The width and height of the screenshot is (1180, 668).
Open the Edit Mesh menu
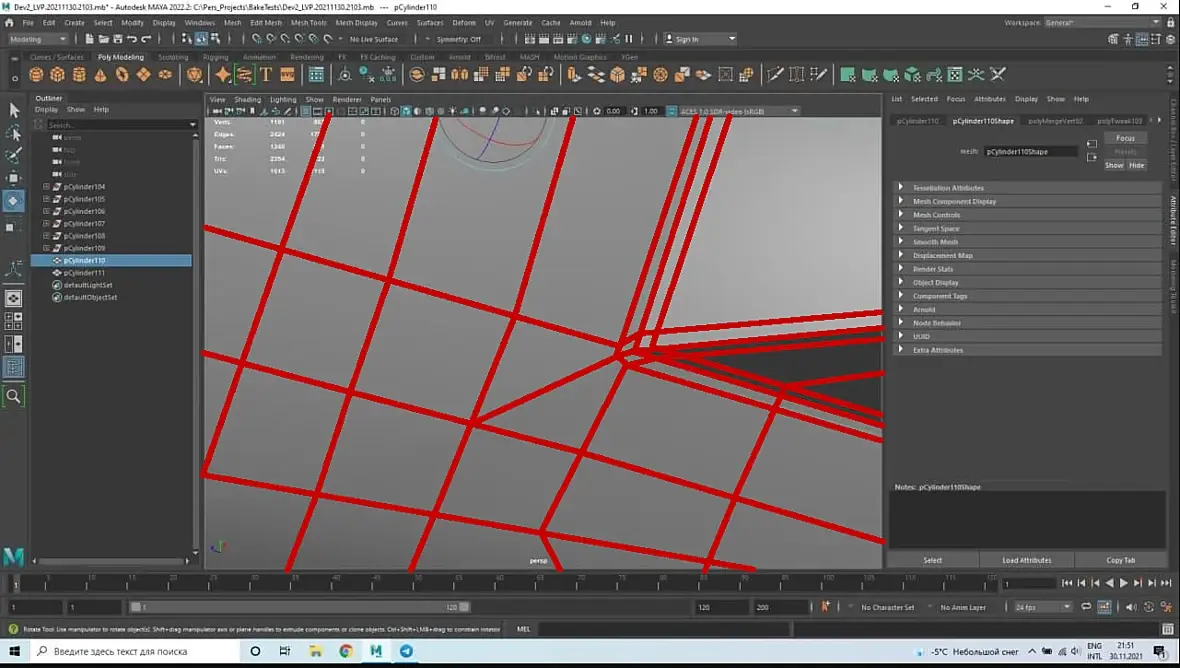click(265, 22)
